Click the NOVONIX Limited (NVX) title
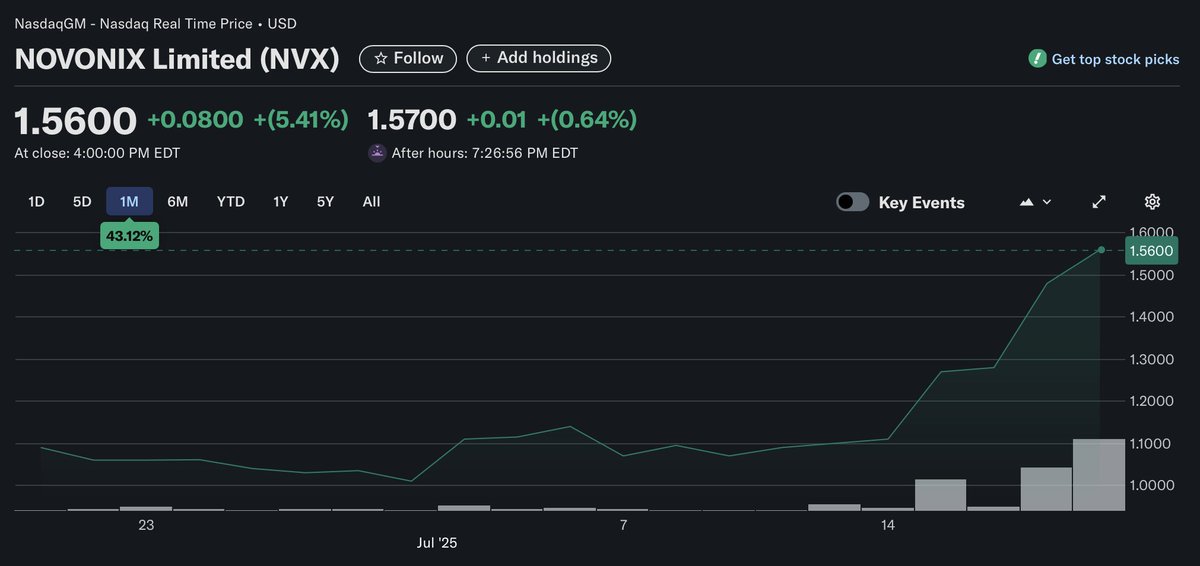This screenshot has width=1200, height=566. (x=177, y=59)
